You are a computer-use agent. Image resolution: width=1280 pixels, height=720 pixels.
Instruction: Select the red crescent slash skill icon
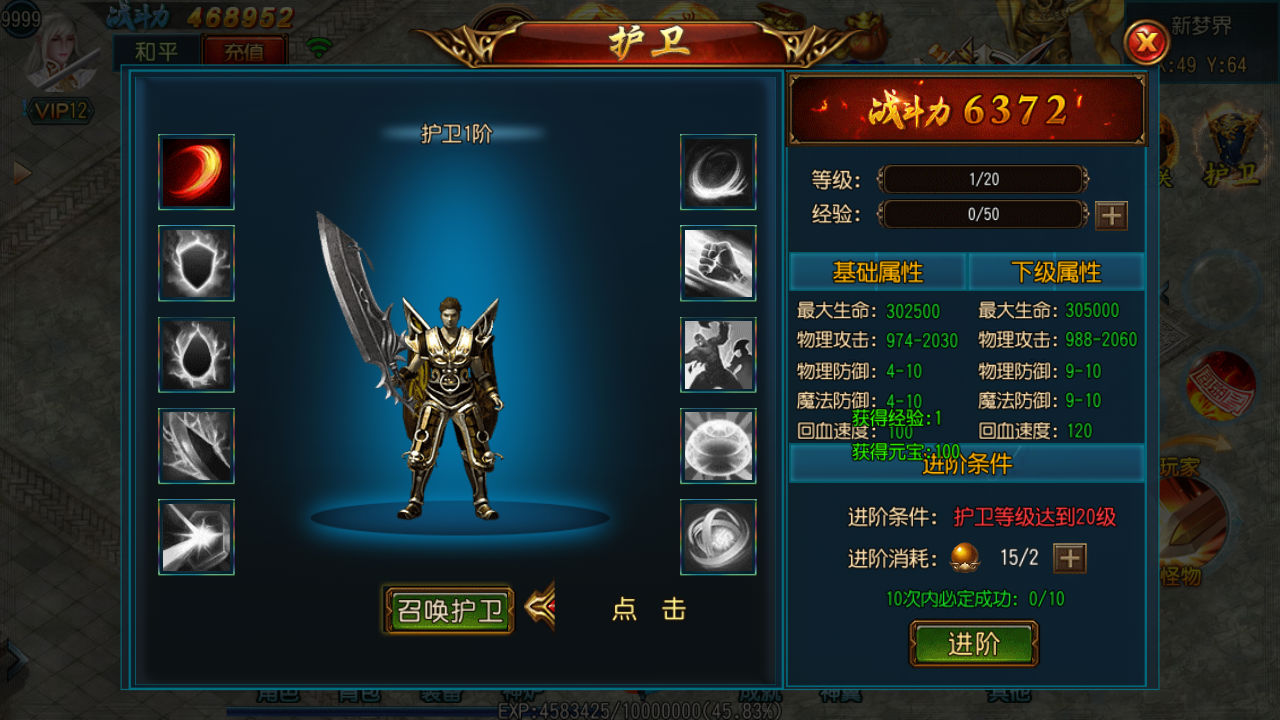coord(196,172)
